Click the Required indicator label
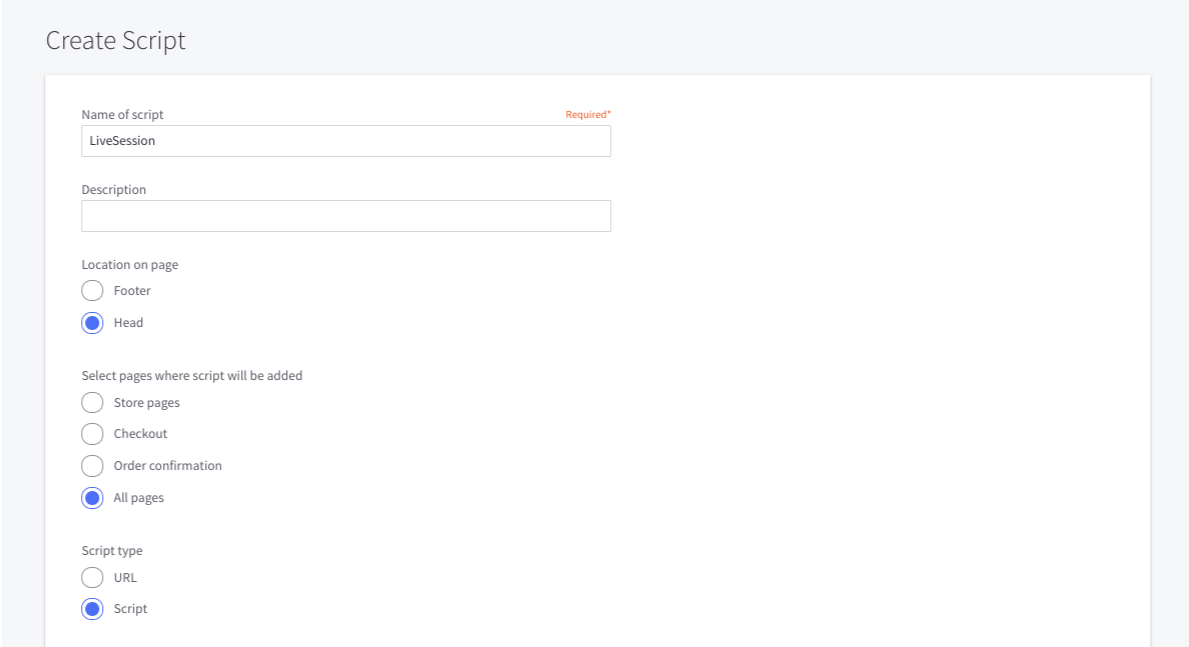Viewport: 1189px width, 647px height. click(x=587, y=114)
